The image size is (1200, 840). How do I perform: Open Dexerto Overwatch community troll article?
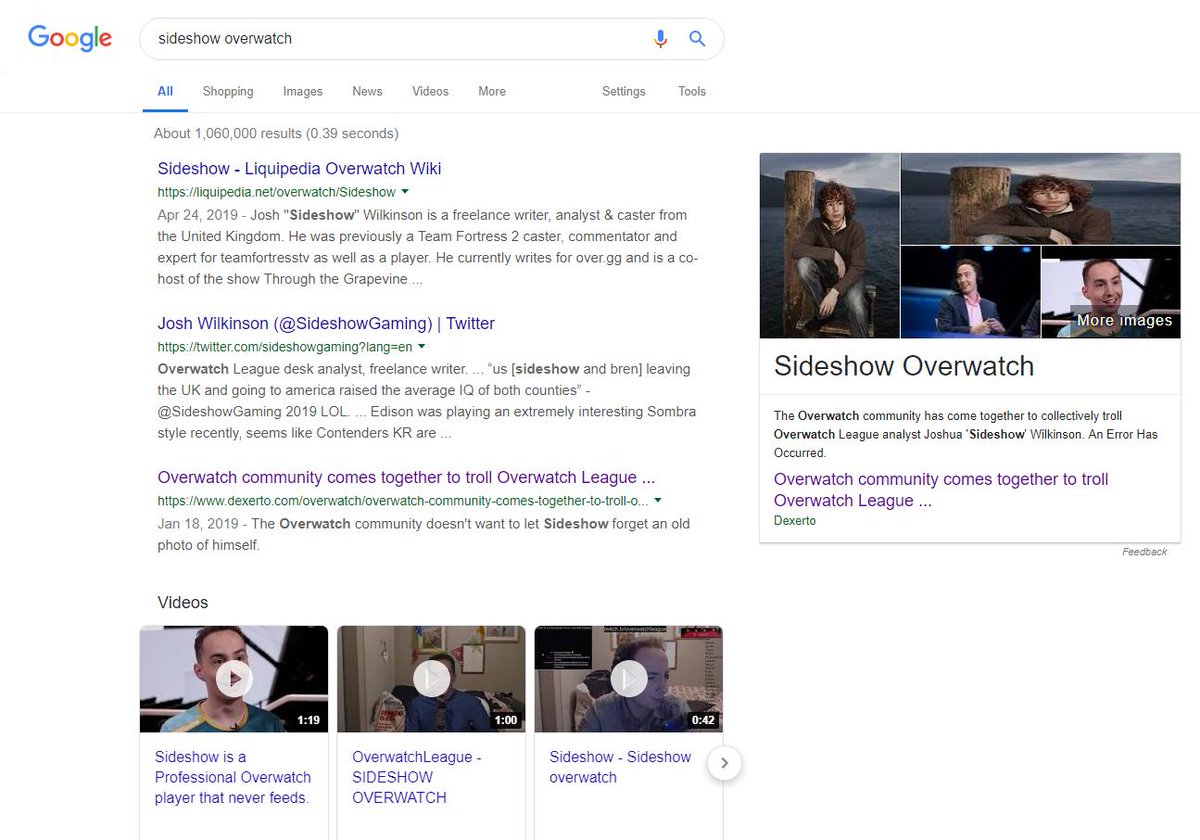click(x=407, y=477)
